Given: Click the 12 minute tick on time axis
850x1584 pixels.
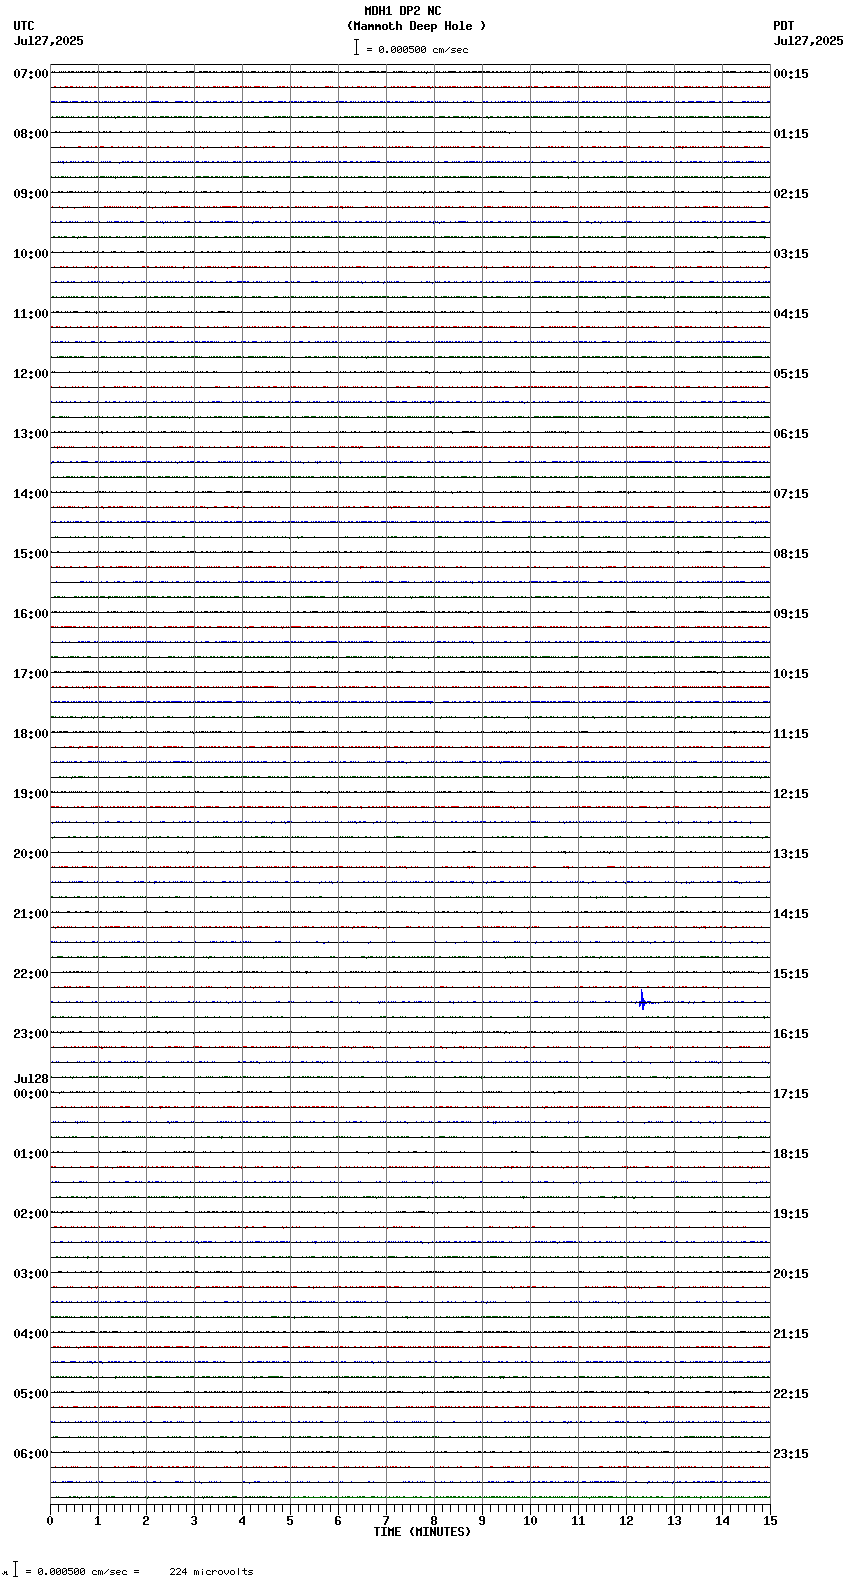Looking at the screenshot, I should (x=626, y=1521).
